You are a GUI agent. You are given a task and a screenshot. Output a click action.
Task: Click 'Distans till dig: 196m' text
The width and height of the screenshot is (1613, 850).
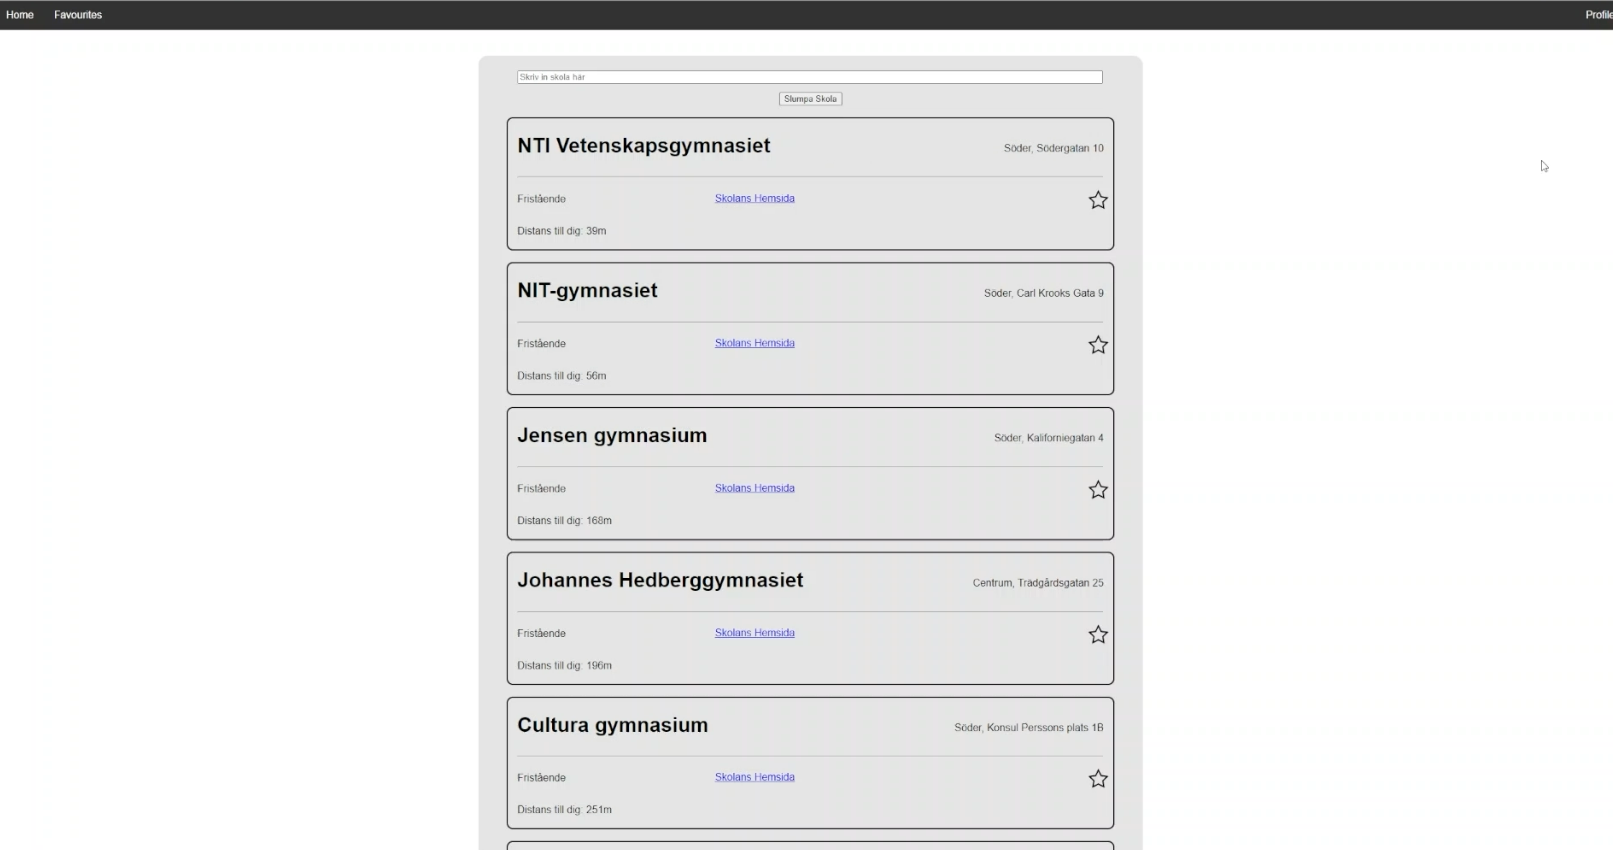coord(565,666)
